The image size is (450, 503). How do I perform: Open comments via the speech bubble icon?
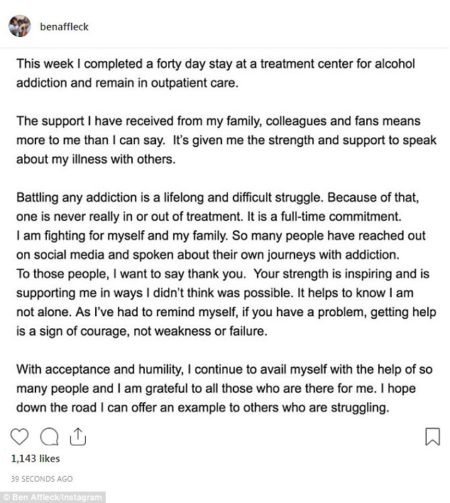[x=49, y=437]
